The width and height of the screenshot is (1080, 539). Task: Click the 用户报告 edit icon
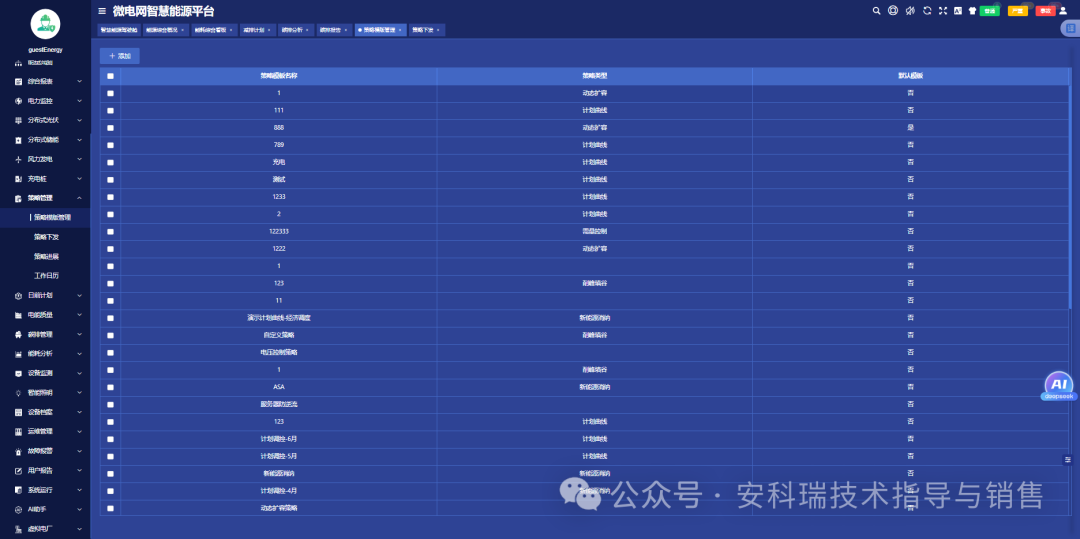pyautogui.click(x=19, y=470)
